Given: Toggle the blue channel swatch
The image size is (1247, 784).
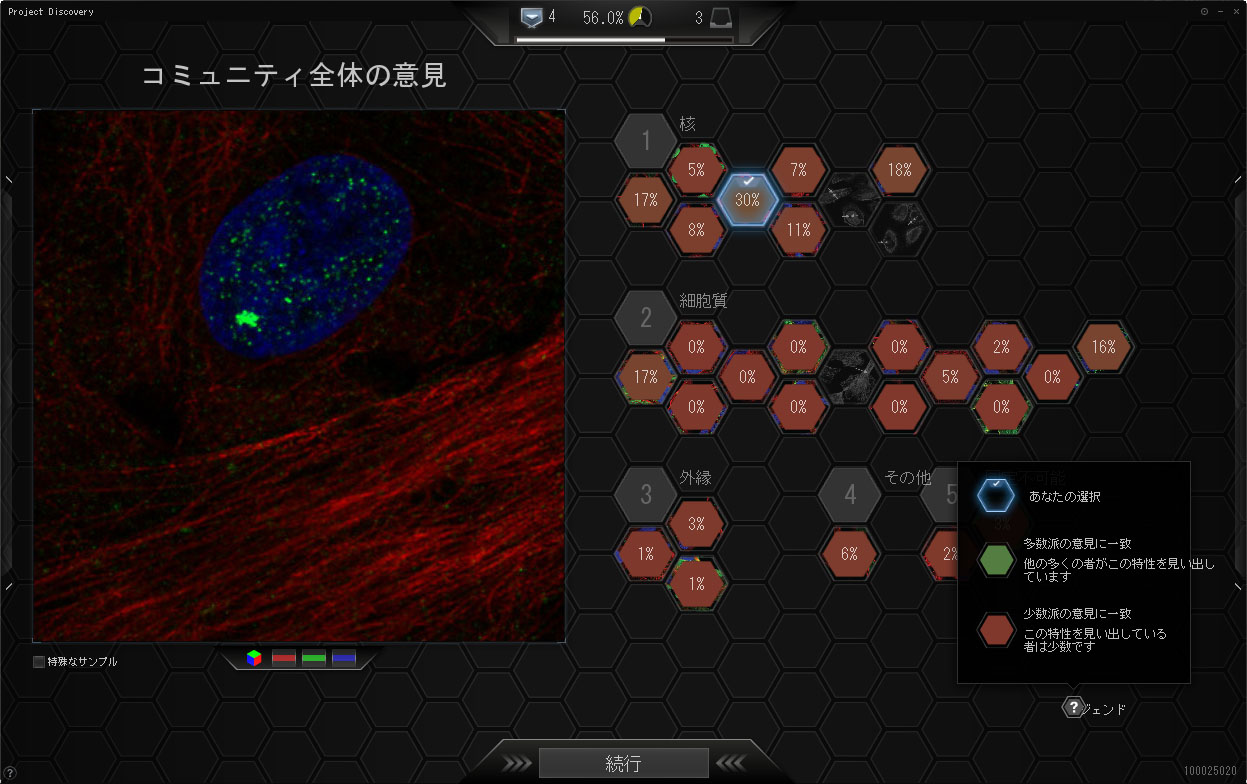Looking at the screenshot, I should 344,658.
